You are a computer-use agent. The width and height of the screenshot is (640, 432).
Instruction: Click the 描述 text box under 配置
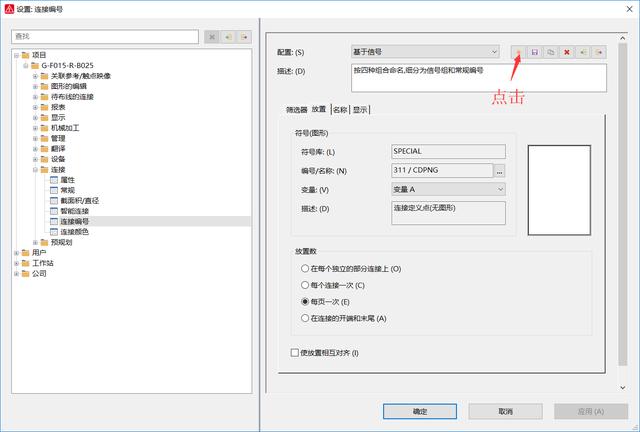[478, 78]
